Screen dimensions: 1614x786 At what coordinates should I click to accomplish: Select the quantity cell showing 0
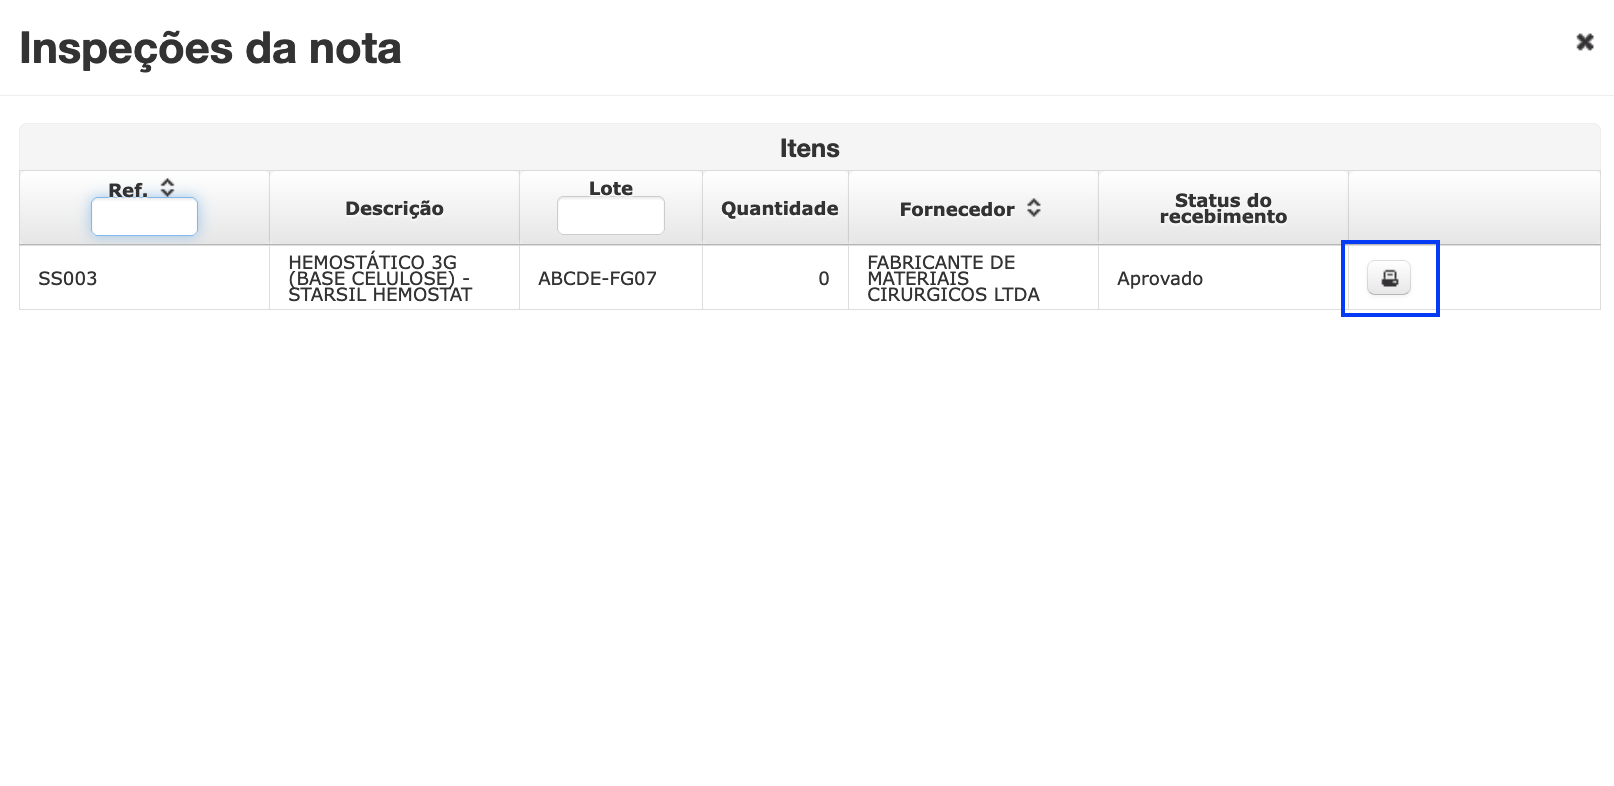click(x=776, y=278)
